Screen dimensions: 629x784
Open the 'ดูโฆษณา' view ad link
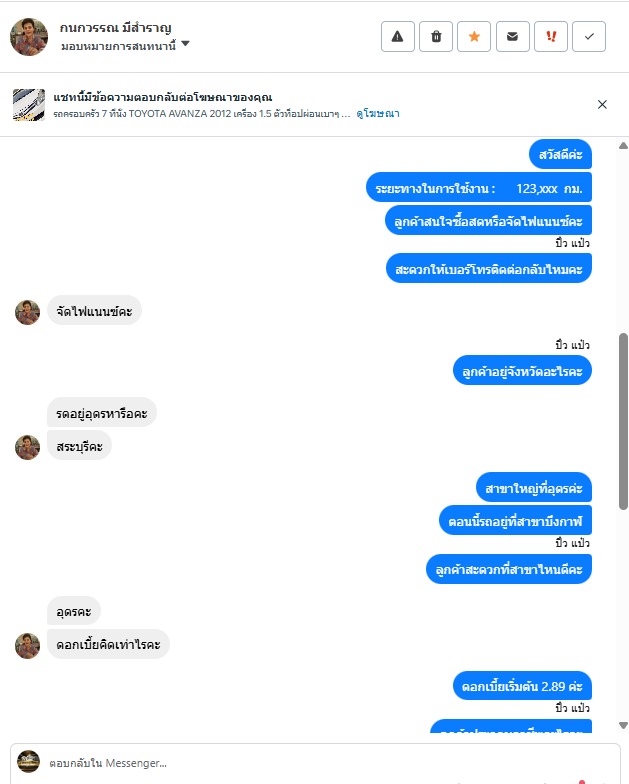click(378, 114)
